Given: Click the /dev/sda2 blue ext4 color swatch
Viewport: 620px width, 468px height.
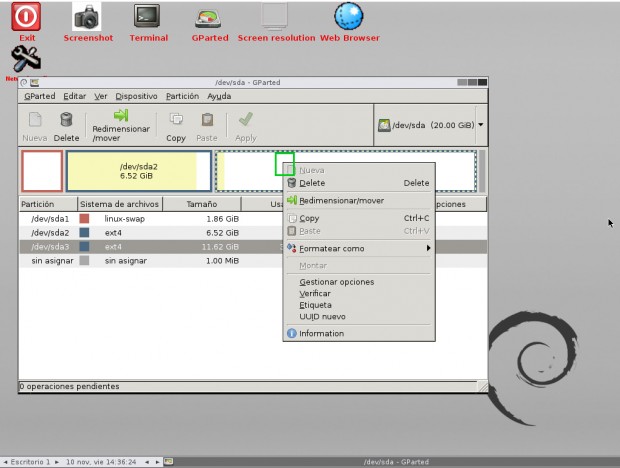Looking at the screenshot, I should click(84, 232).
